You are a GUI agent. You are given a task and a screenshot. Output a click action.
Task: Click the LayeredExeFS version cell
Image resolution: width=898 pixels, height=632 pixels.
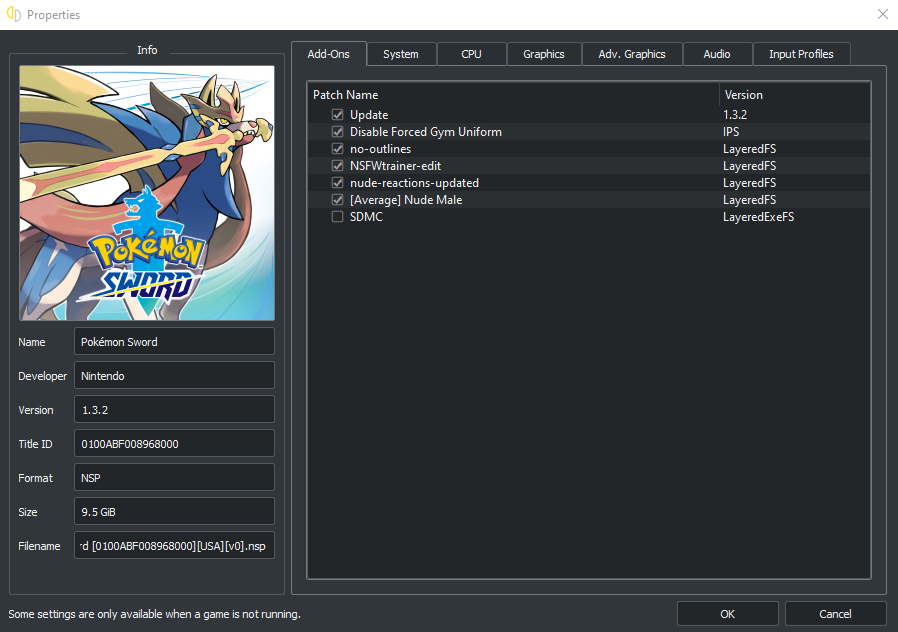758,217
